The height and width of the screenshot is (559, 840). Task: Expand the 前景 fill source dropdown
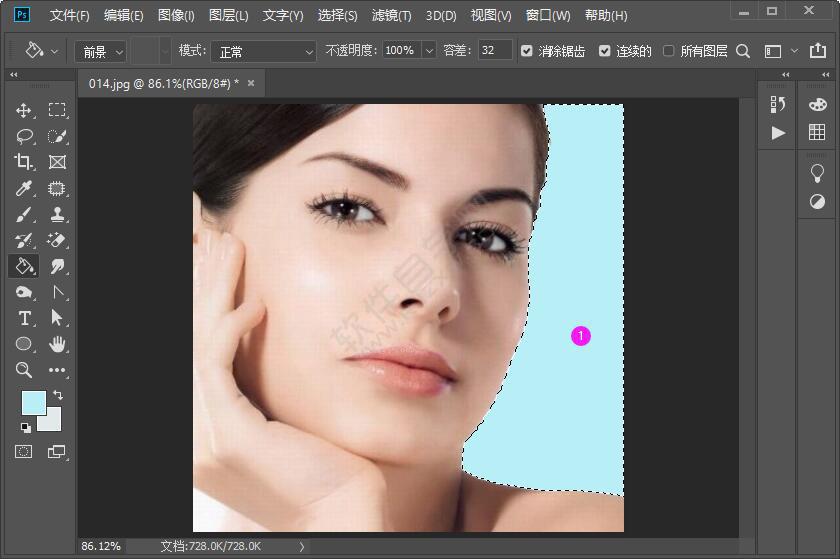point(103,51)
